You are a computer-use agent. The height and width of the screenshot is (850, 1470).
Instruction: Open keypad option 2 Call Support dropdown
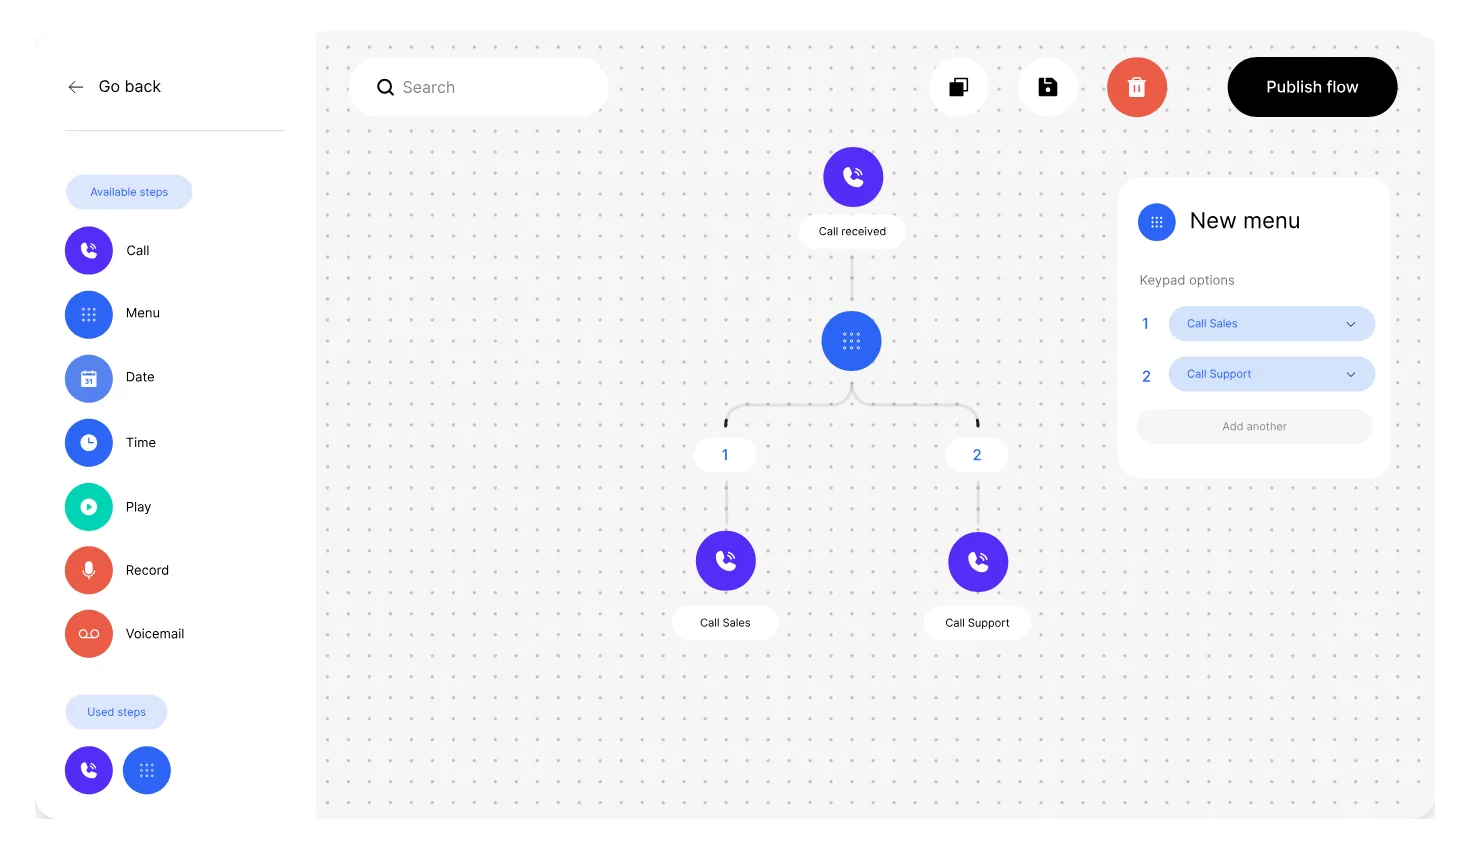pyautogui.click(x=1272, y=374)
